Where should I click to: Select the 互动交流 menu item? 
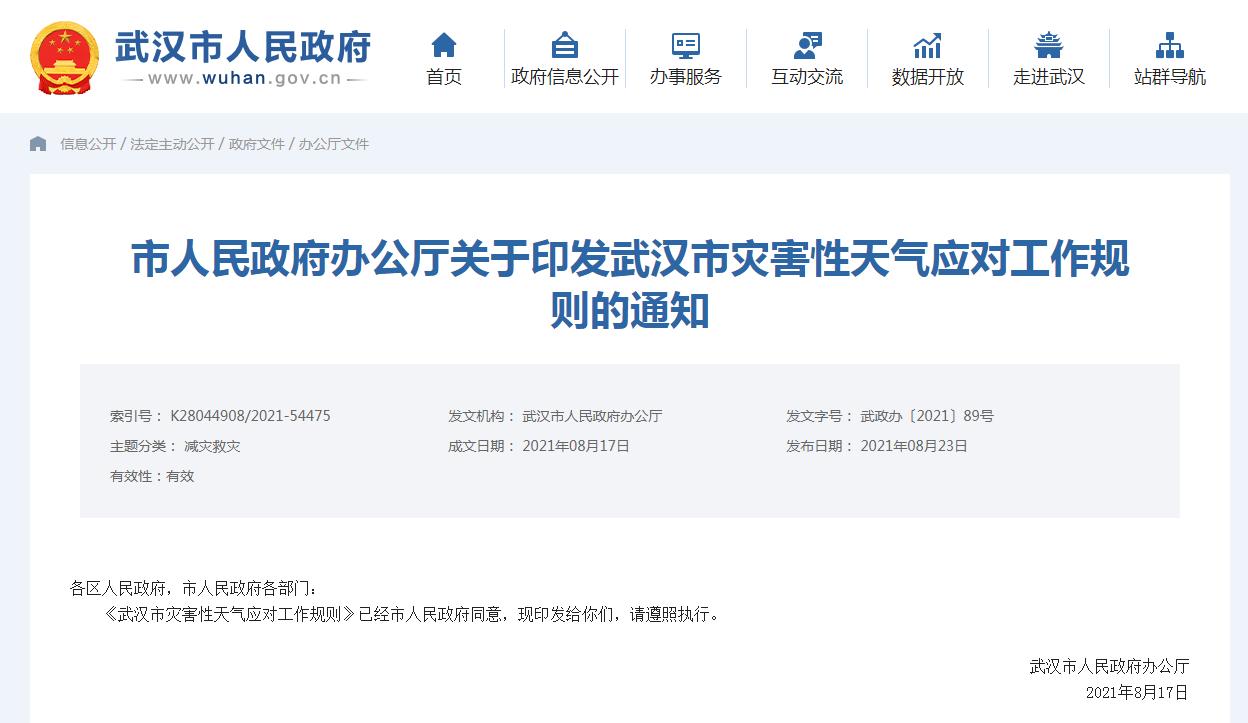coord(806,77)
